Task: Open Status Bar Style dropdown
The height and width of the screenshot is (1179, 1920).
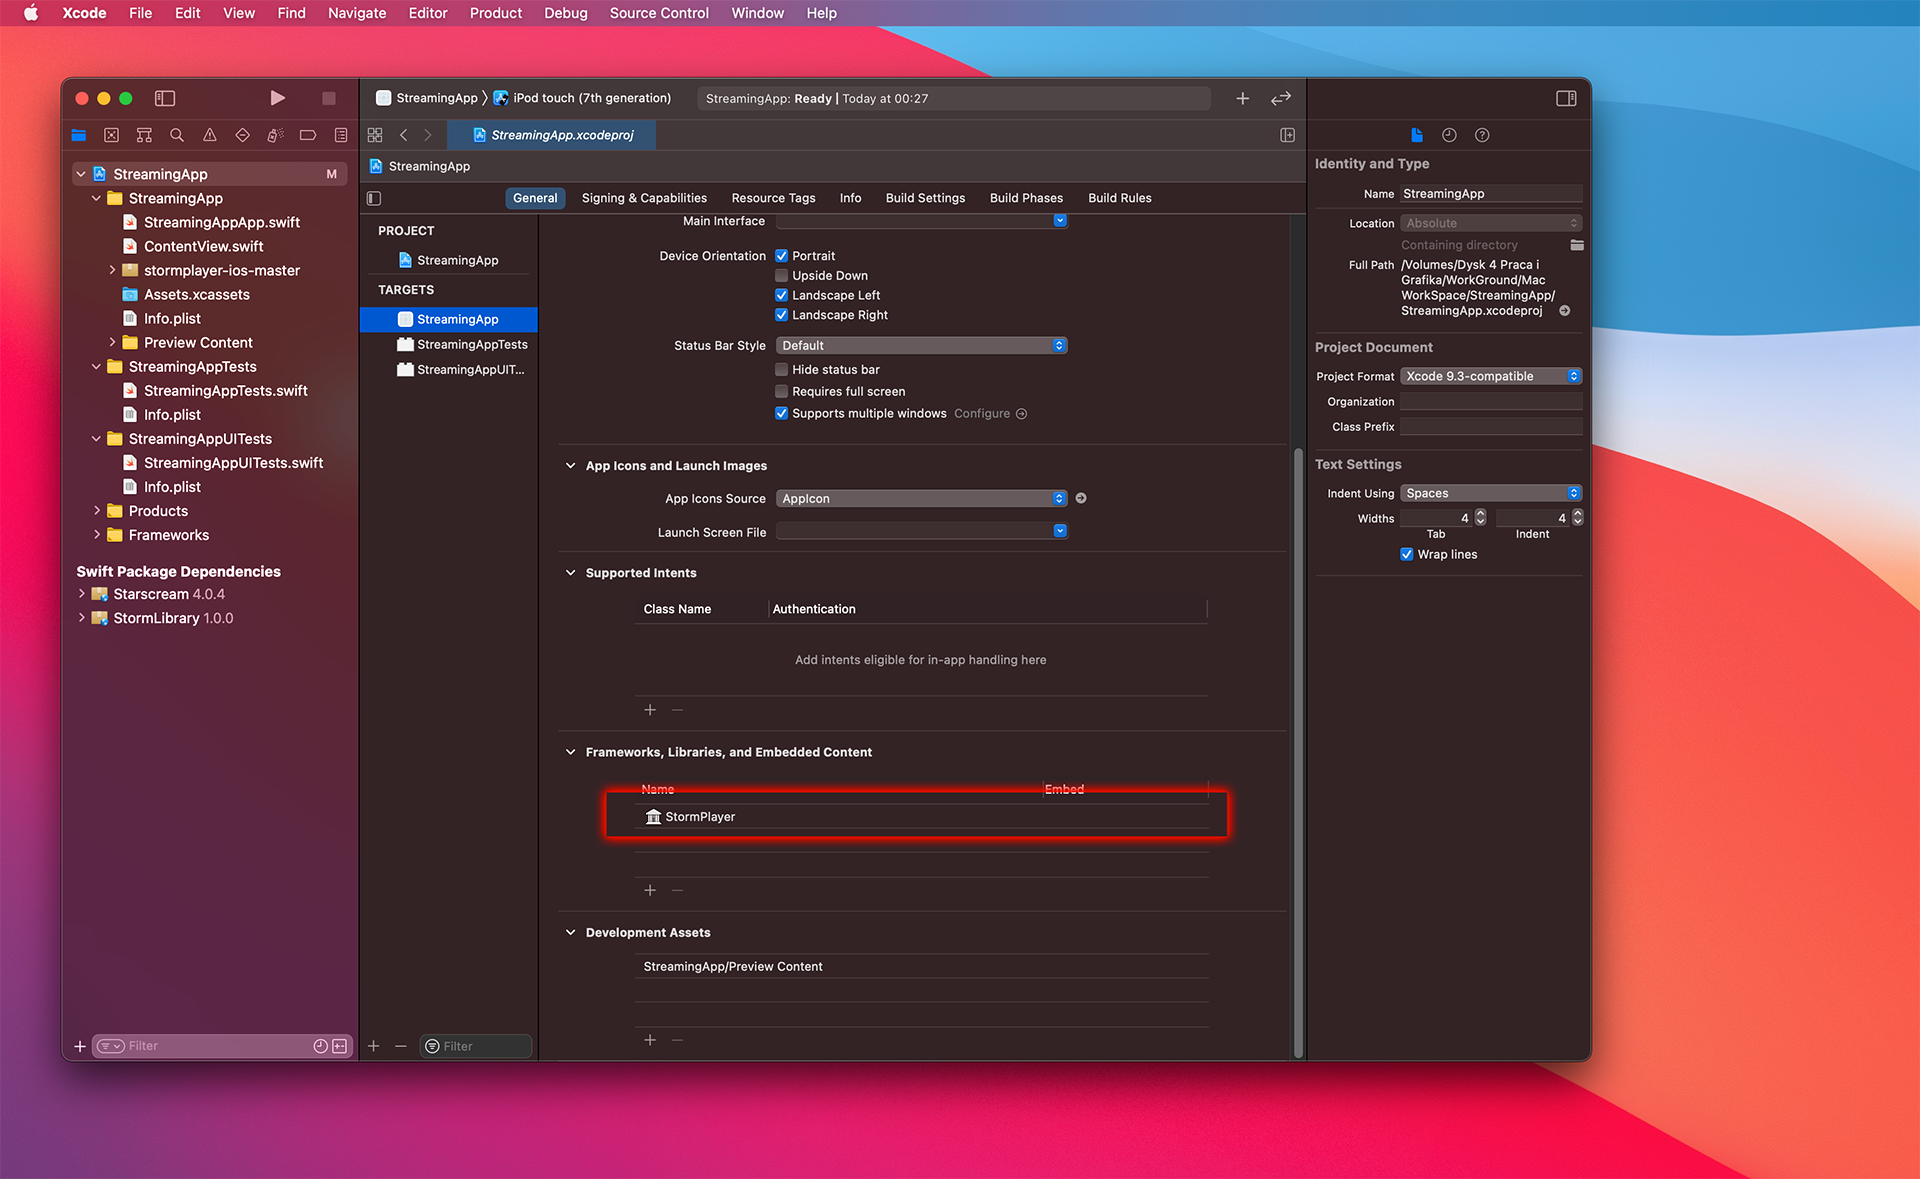Action: [x=921, y=345]
